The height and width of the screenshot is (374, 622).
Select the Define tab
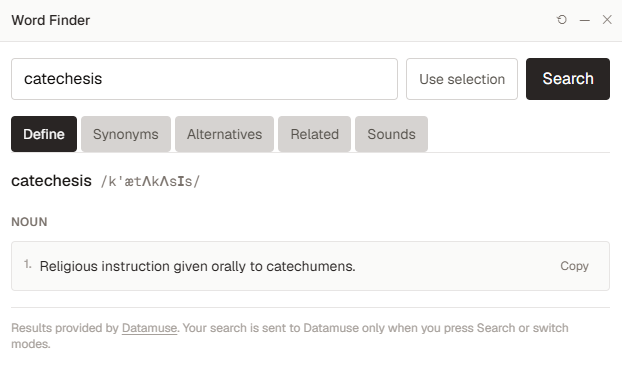[44, 134]
